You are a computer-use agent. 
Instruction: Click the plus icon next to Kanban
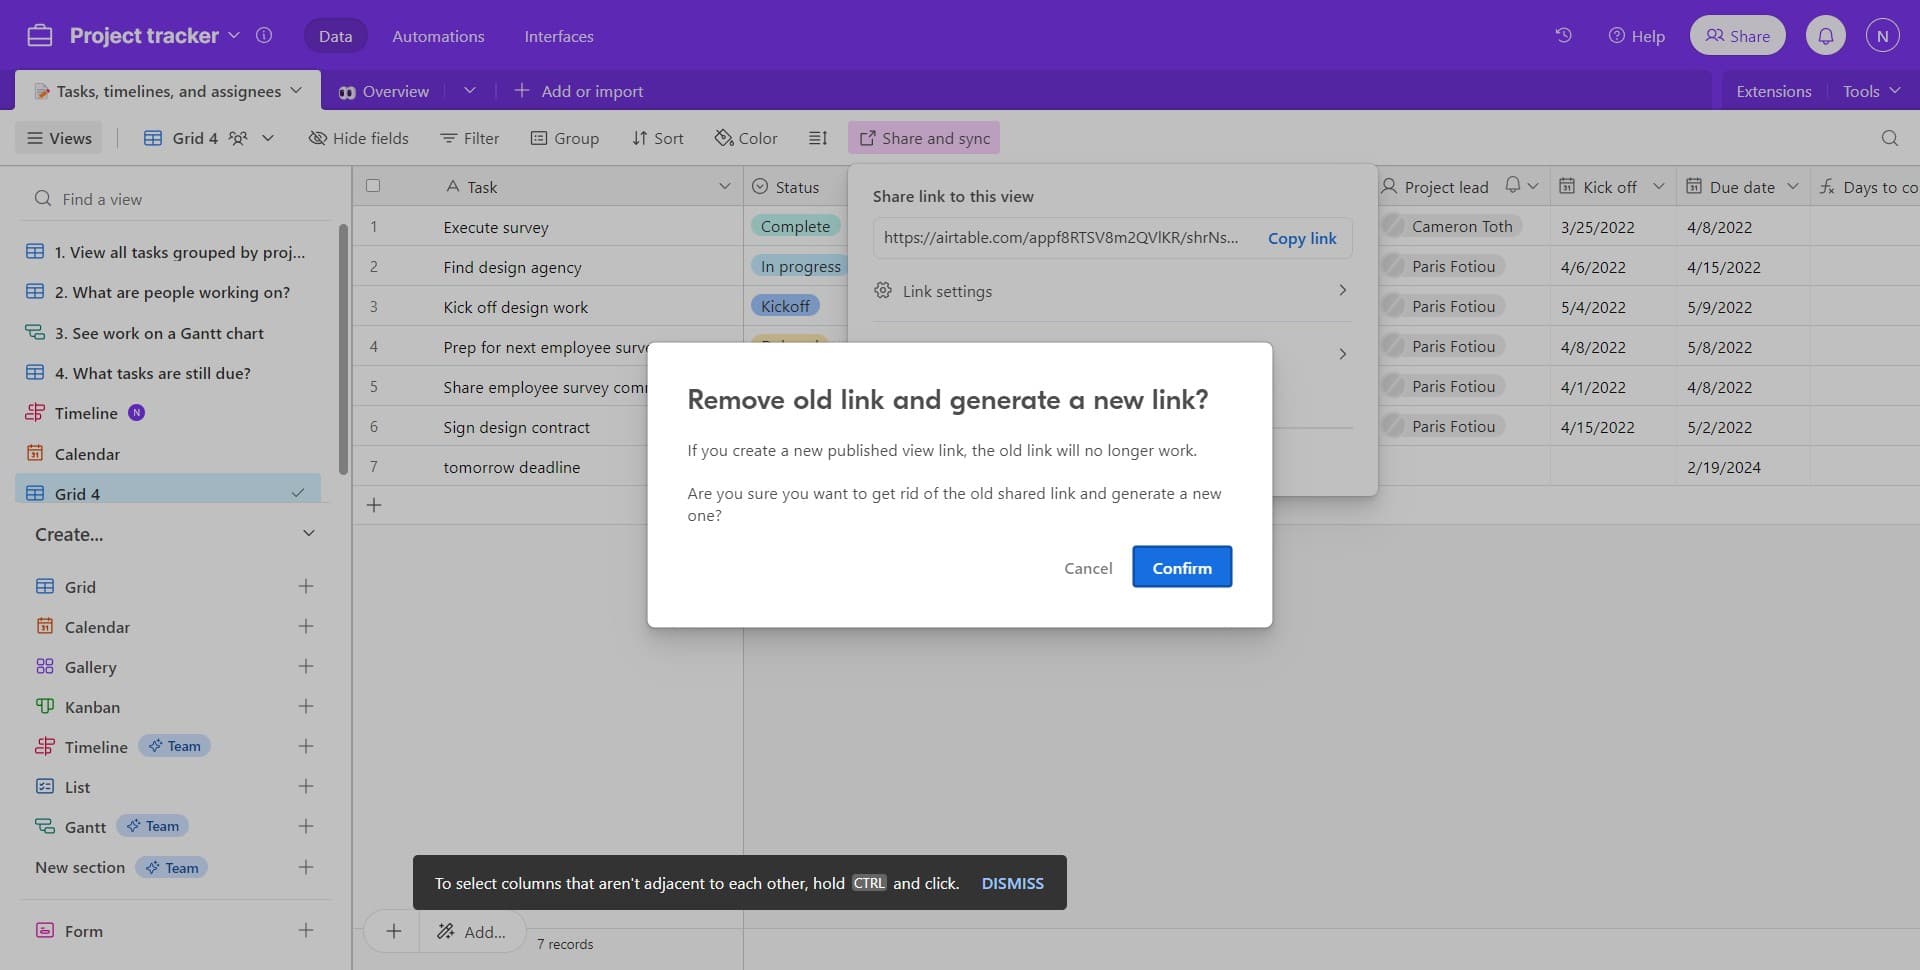click(x=306, y=707)
